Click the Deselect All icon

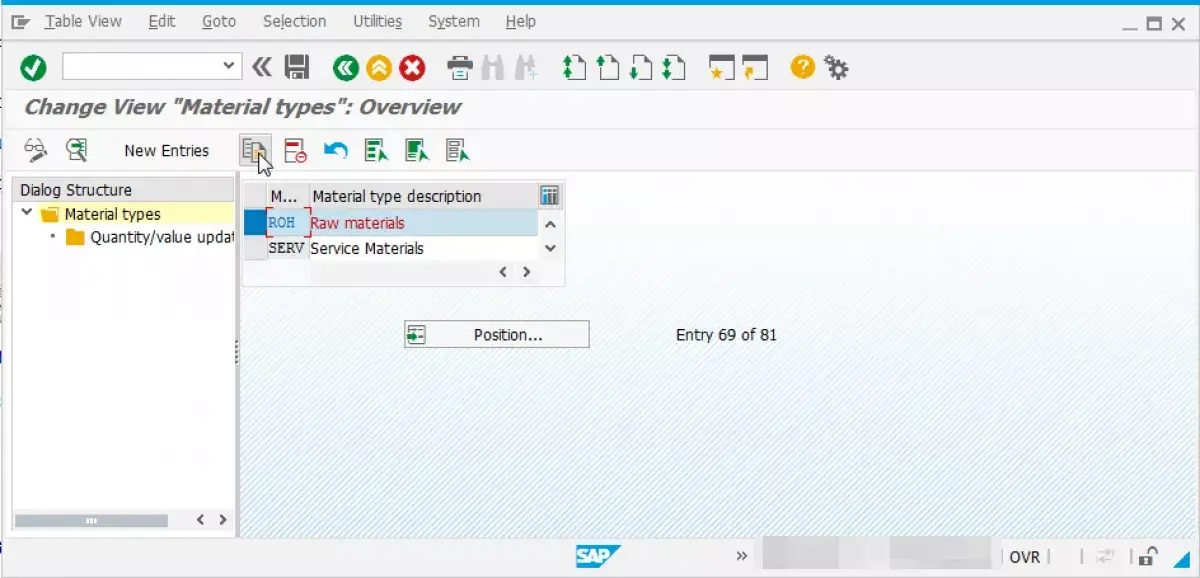(x=457, y=151)
